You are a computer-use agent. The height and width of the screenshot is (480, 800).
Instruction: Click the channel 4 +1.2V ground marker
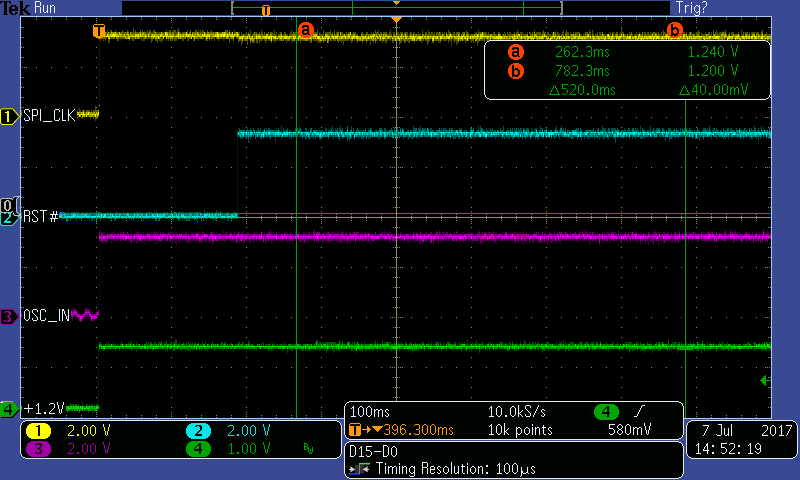click(x=9, y=409)
